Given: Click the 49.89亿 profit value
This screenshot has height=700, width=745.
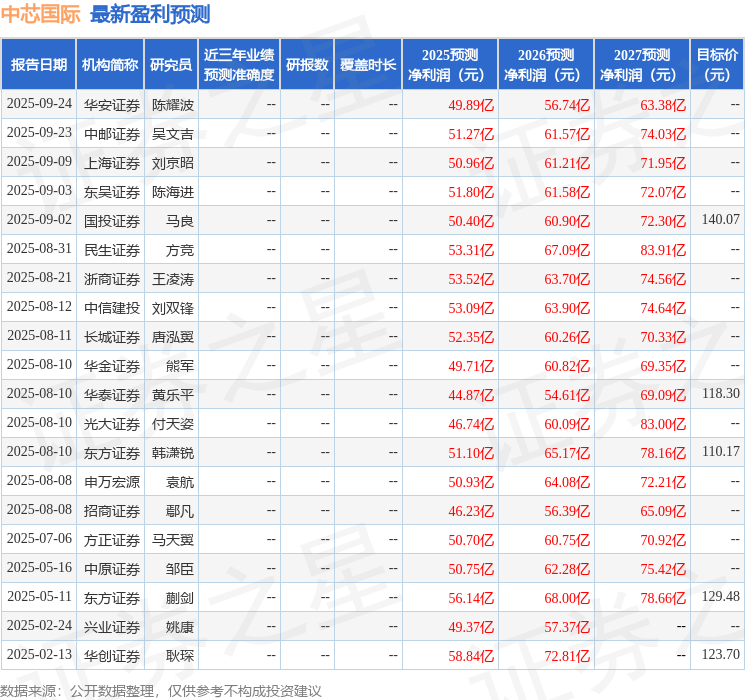Looking at the screenshot, I should coord(471,105).
